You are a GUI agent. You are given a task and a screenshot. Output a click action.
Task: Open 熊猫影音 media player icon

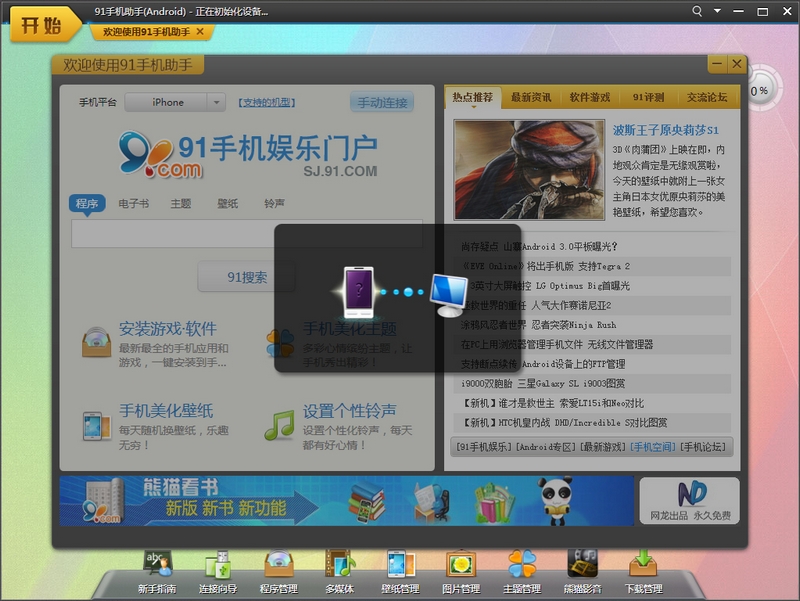pos(582,571)
